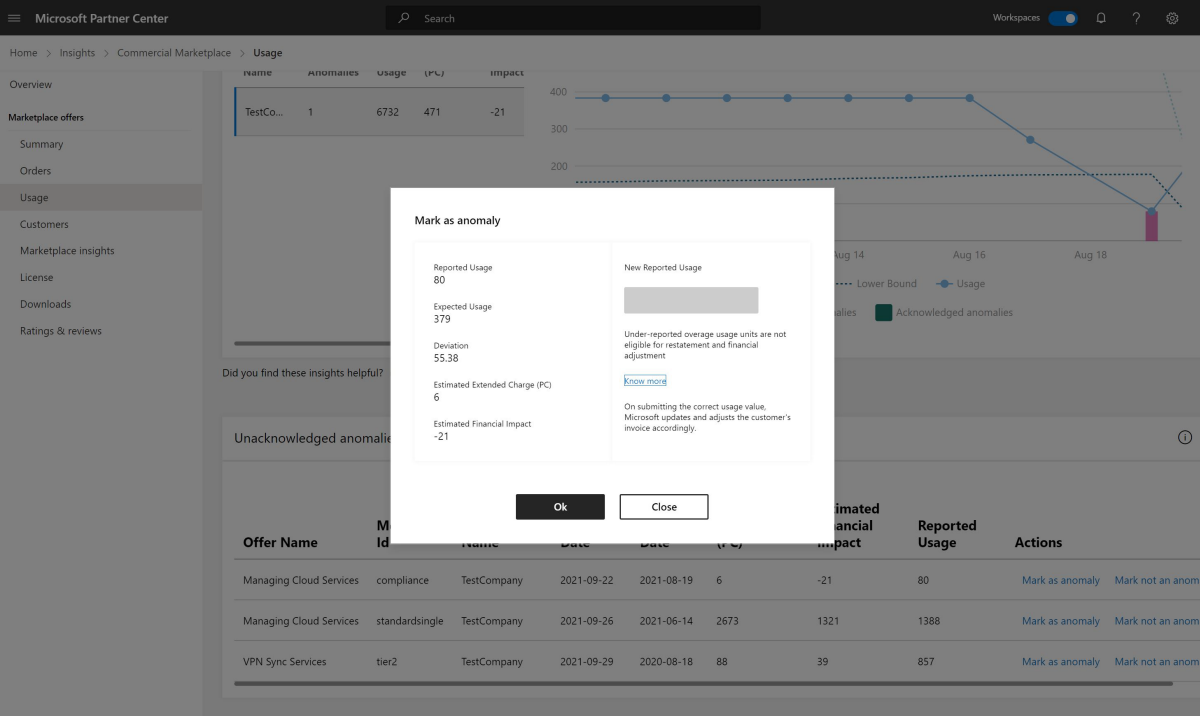This screenshot has width=1200, height=716.
Task: Focus the Search field in the header
Action: pyautogui.click(x=573, y=18)
